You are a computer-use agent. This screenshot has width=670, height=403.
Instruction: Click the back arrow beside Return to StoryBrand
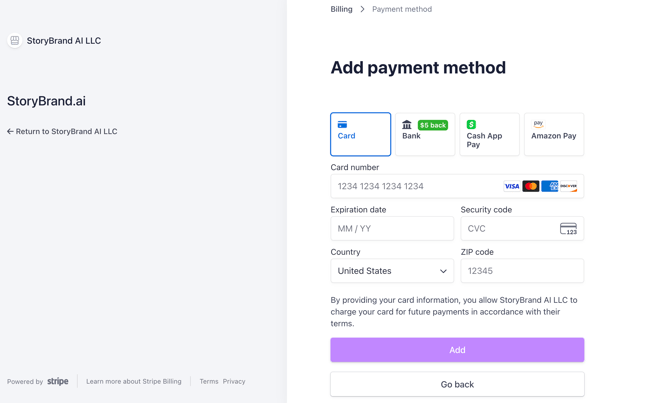[x=10, y=131]
